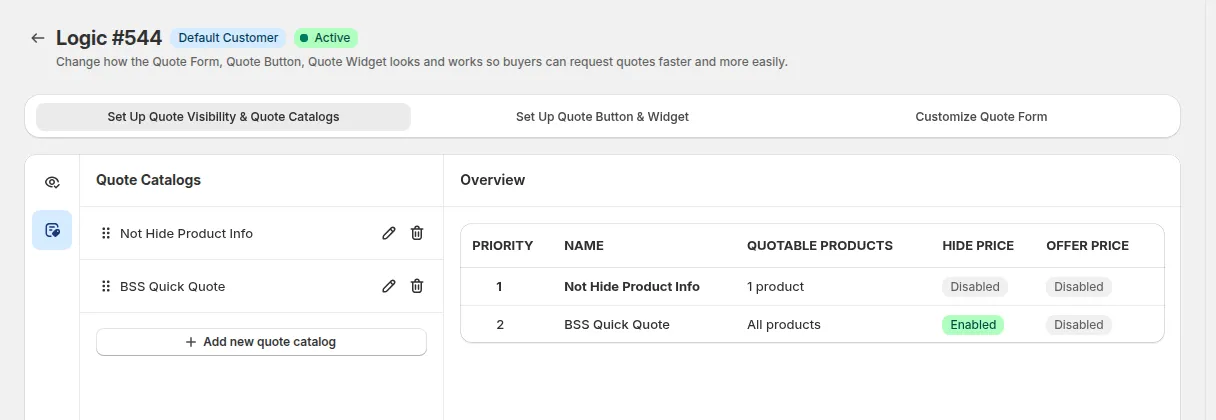The height and width of the screenshot is (420, 1216).
Task: Click the Active status badge
Action: tap(326, 38)
